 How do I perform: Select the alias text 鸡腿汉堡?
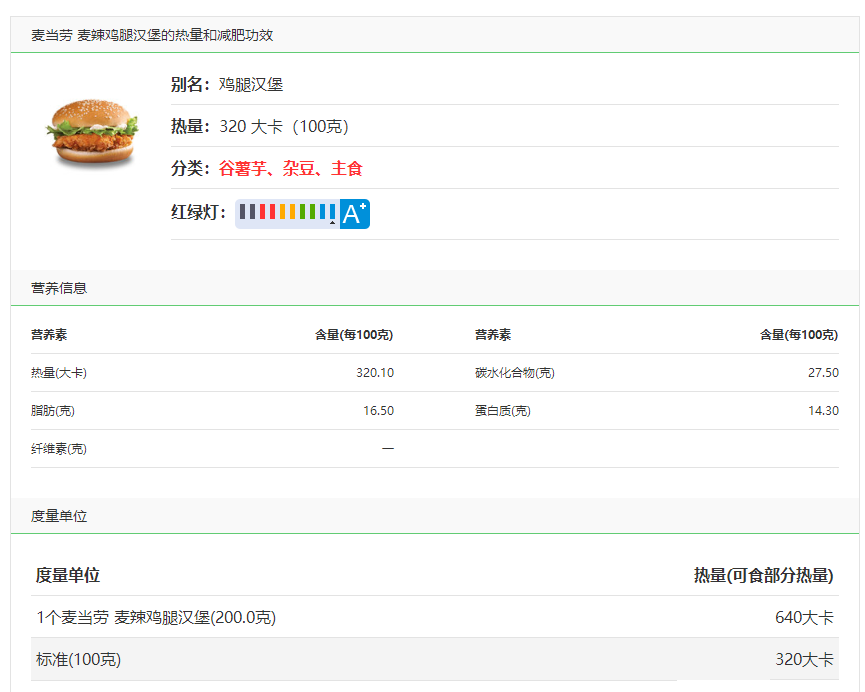point(251,84)
